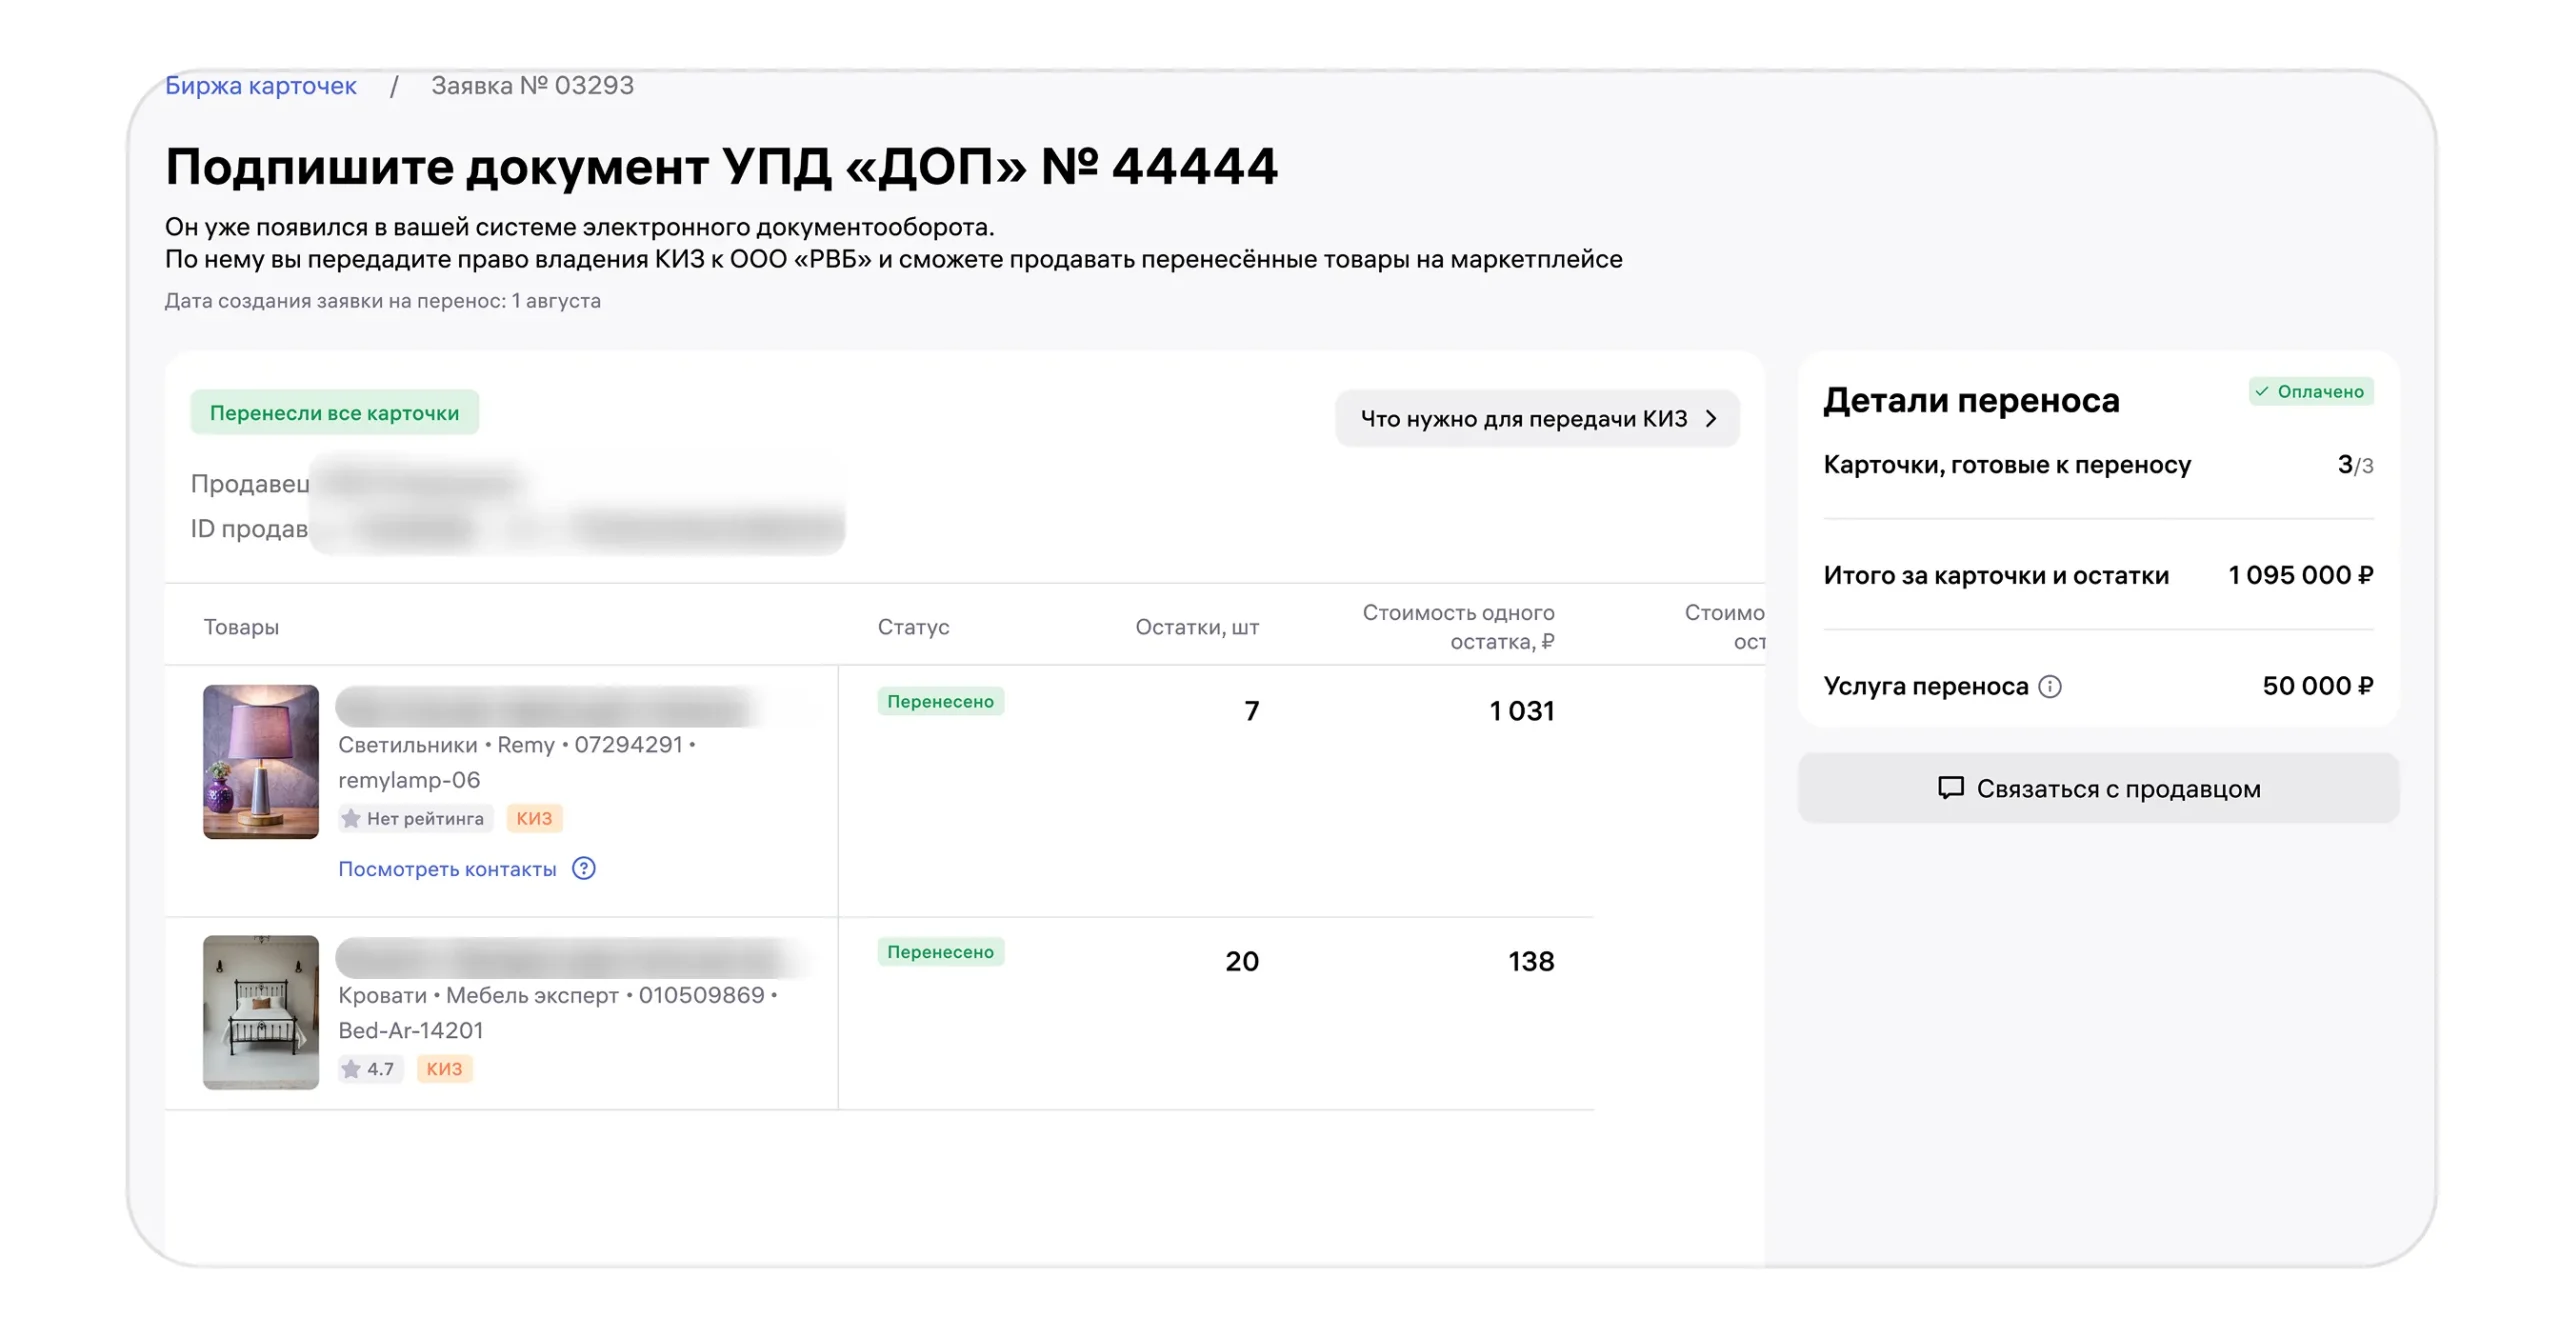
Task: Click the Детали переноса panel heading
Action: (1970, 399)
